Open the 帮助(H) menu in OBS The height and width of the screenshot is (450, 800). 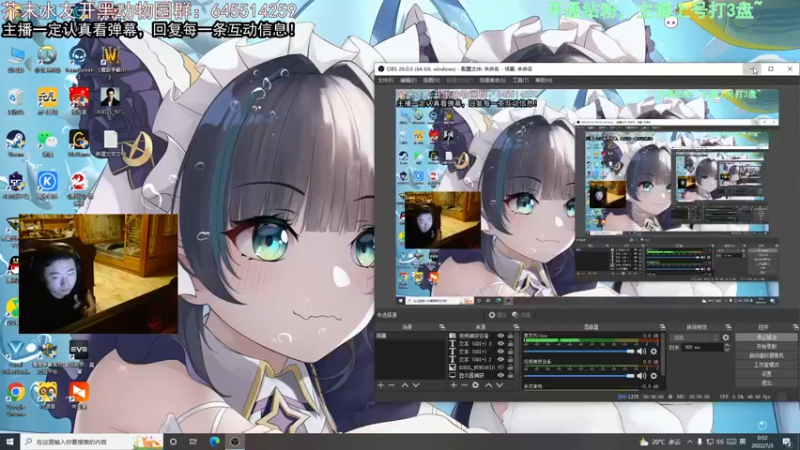coord(544,80)
